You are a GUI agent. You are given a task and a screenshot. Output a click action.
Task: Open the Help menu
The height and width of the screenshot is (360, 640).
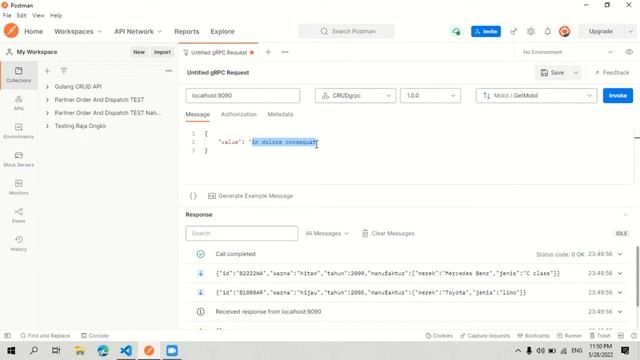56,16
